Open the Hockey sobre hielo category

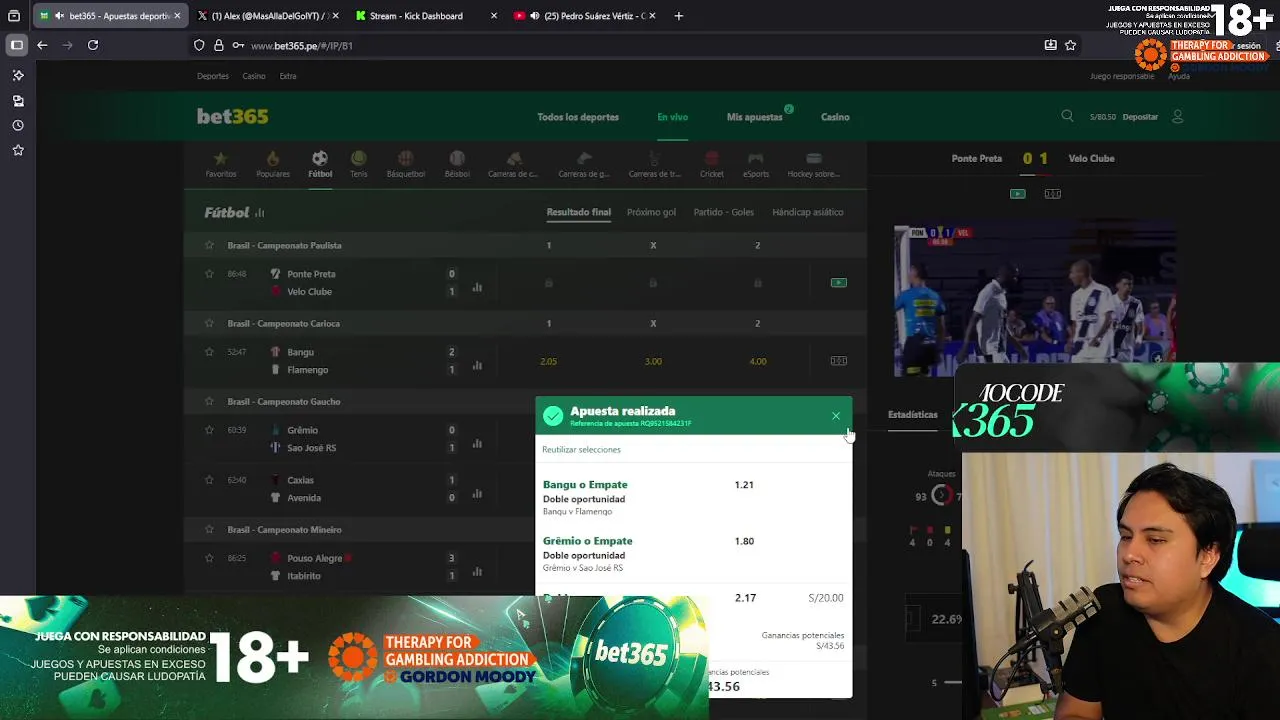[x=814, y=164]
